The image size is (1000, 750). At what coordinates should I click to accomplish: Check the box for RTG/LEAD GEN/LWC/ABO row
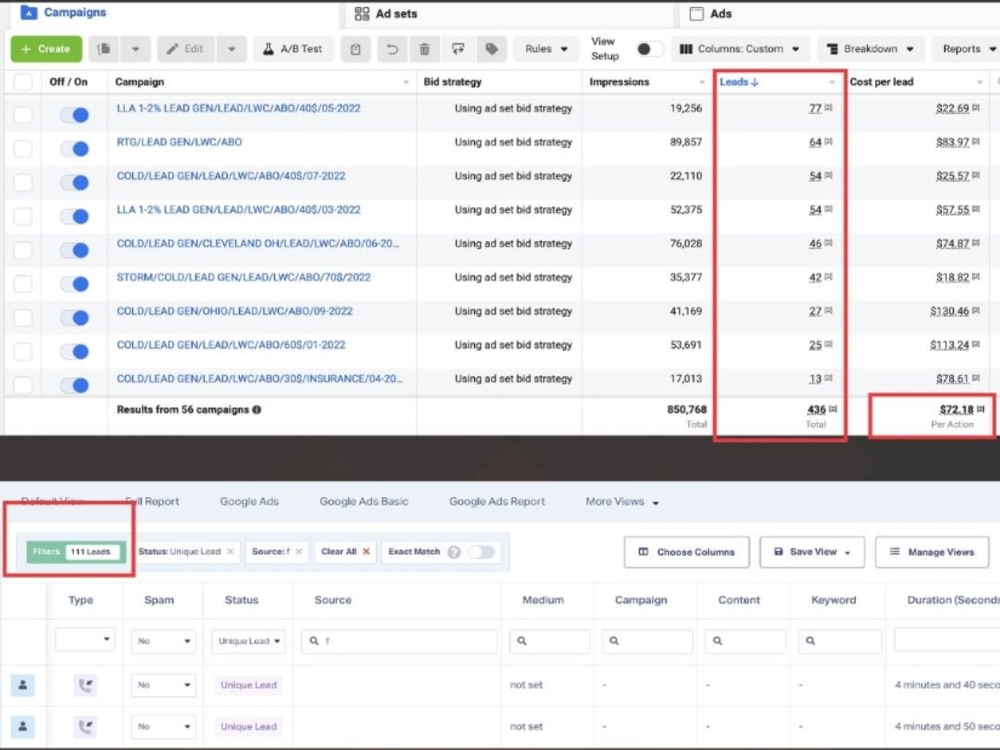23,149
